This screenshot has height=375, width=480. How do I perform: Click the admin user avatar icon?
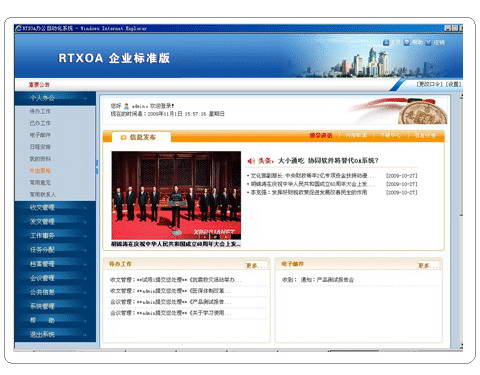click(126, 106)
